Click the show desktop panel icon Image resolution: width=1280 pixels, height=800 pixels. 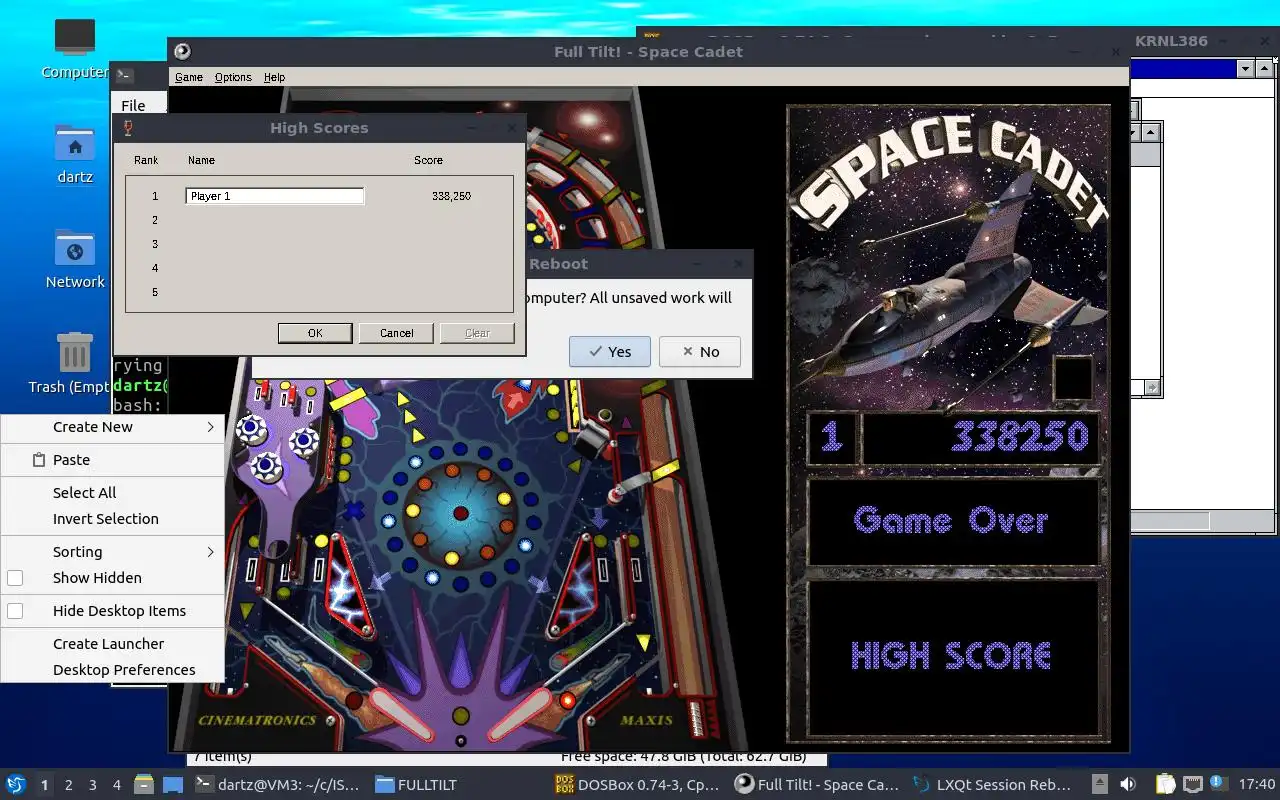point(173,785)
